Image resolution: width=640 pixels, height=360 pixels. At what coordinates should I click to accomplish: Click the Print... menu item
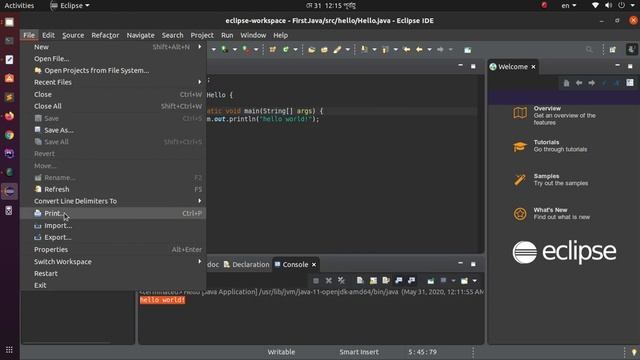click(x=113, y=213)
